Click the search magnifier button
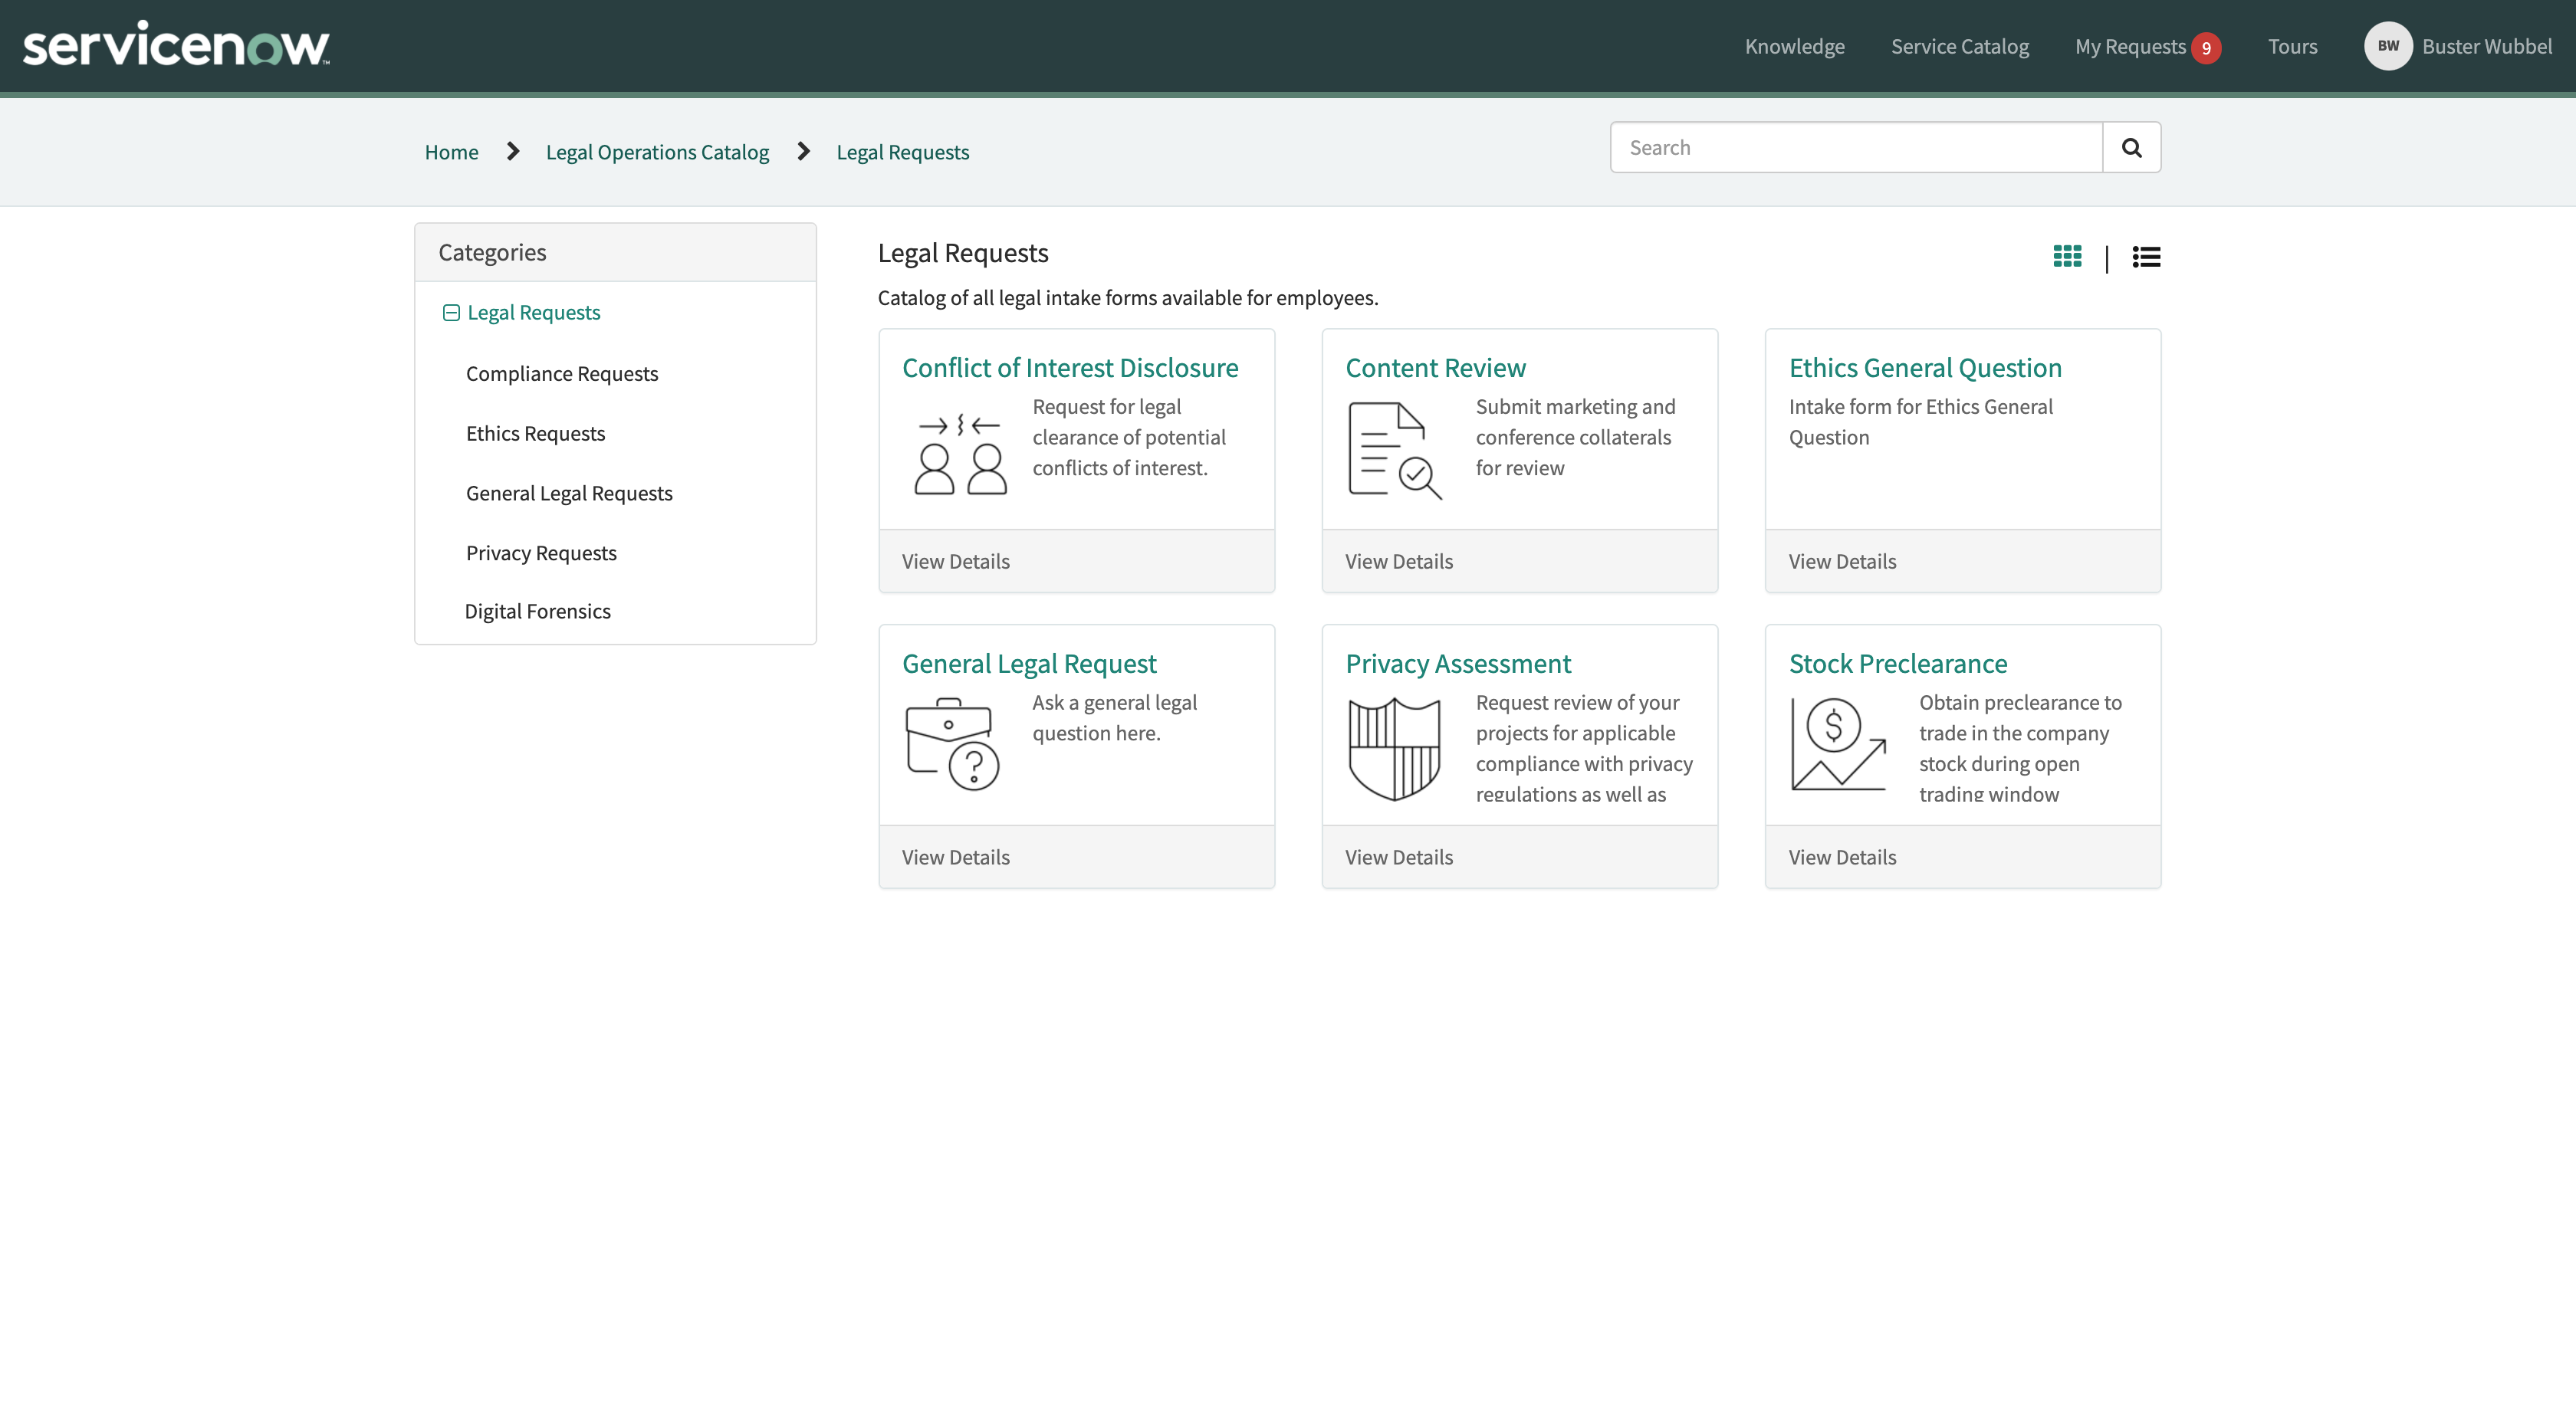Image resolution: width=2576 pixels, height=1401 pixels. (x=2131, y=148)
